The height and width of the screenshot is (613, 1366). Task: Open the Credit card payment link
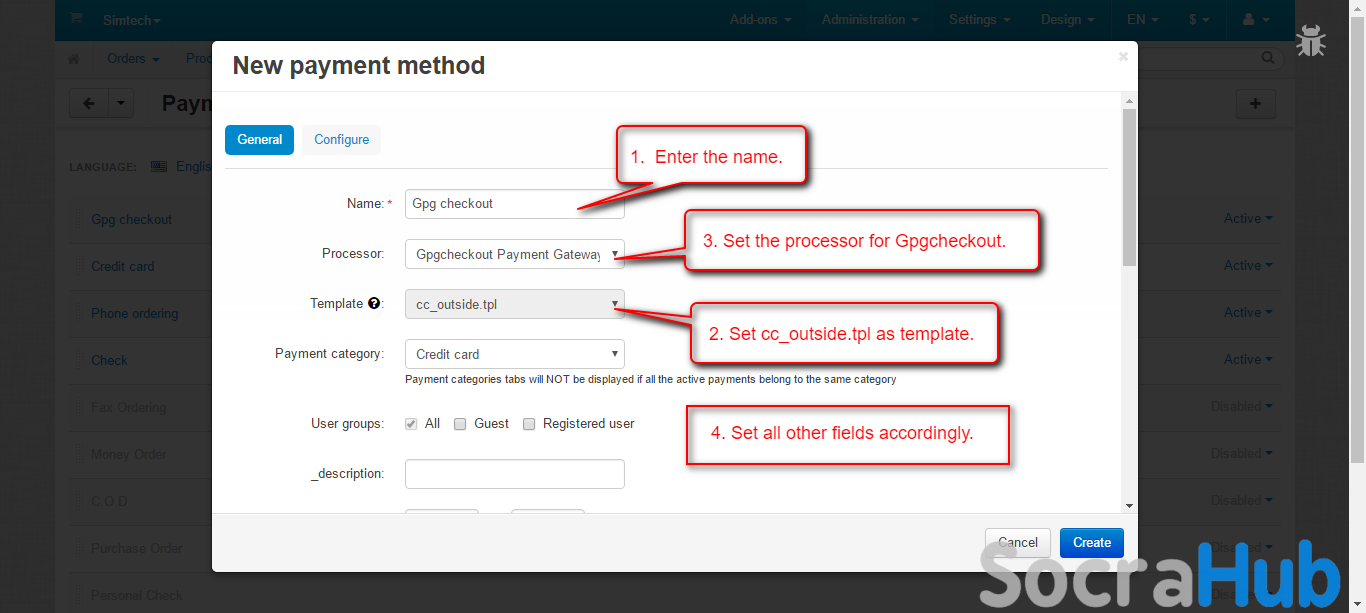point(122,266)
